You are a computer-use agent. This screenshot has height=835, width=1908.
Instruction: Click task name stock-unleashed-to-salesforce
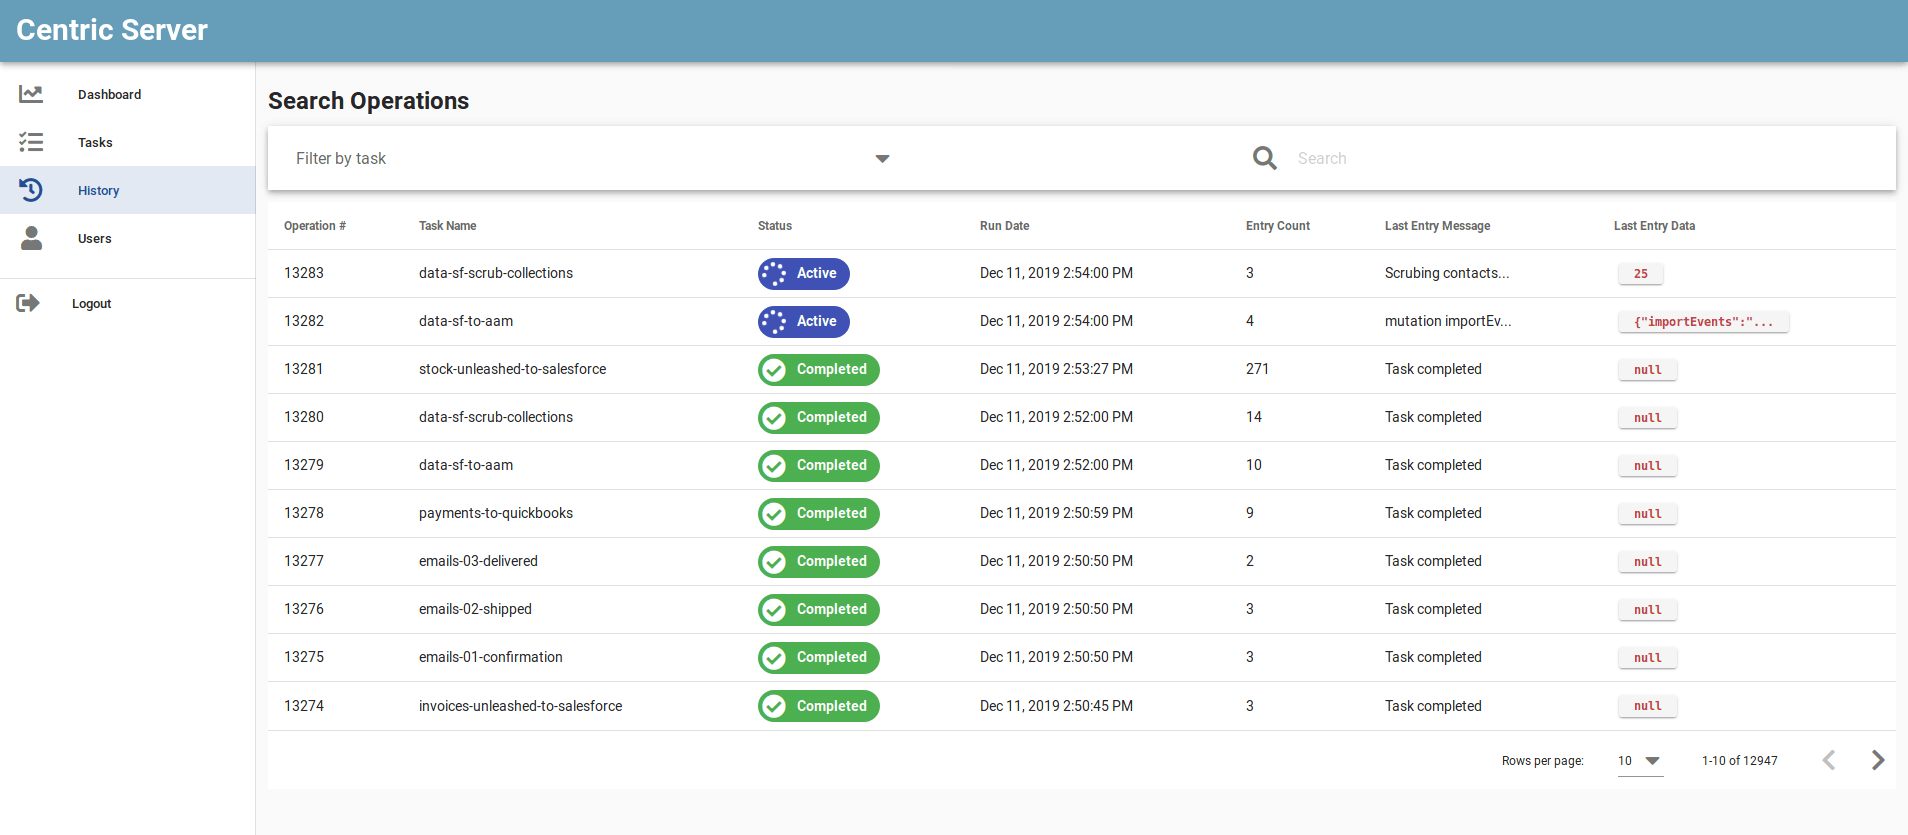(512, 369)
